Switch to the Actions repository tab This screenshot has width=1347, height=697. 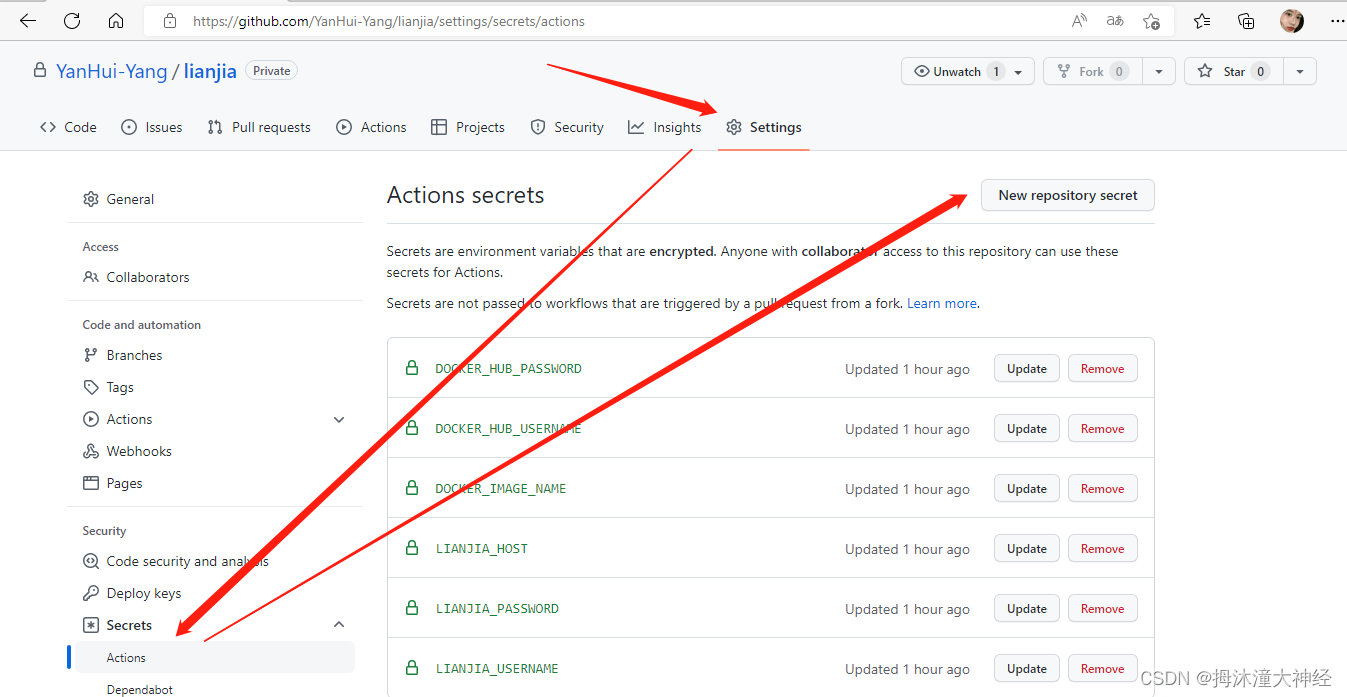click(371, 127)
